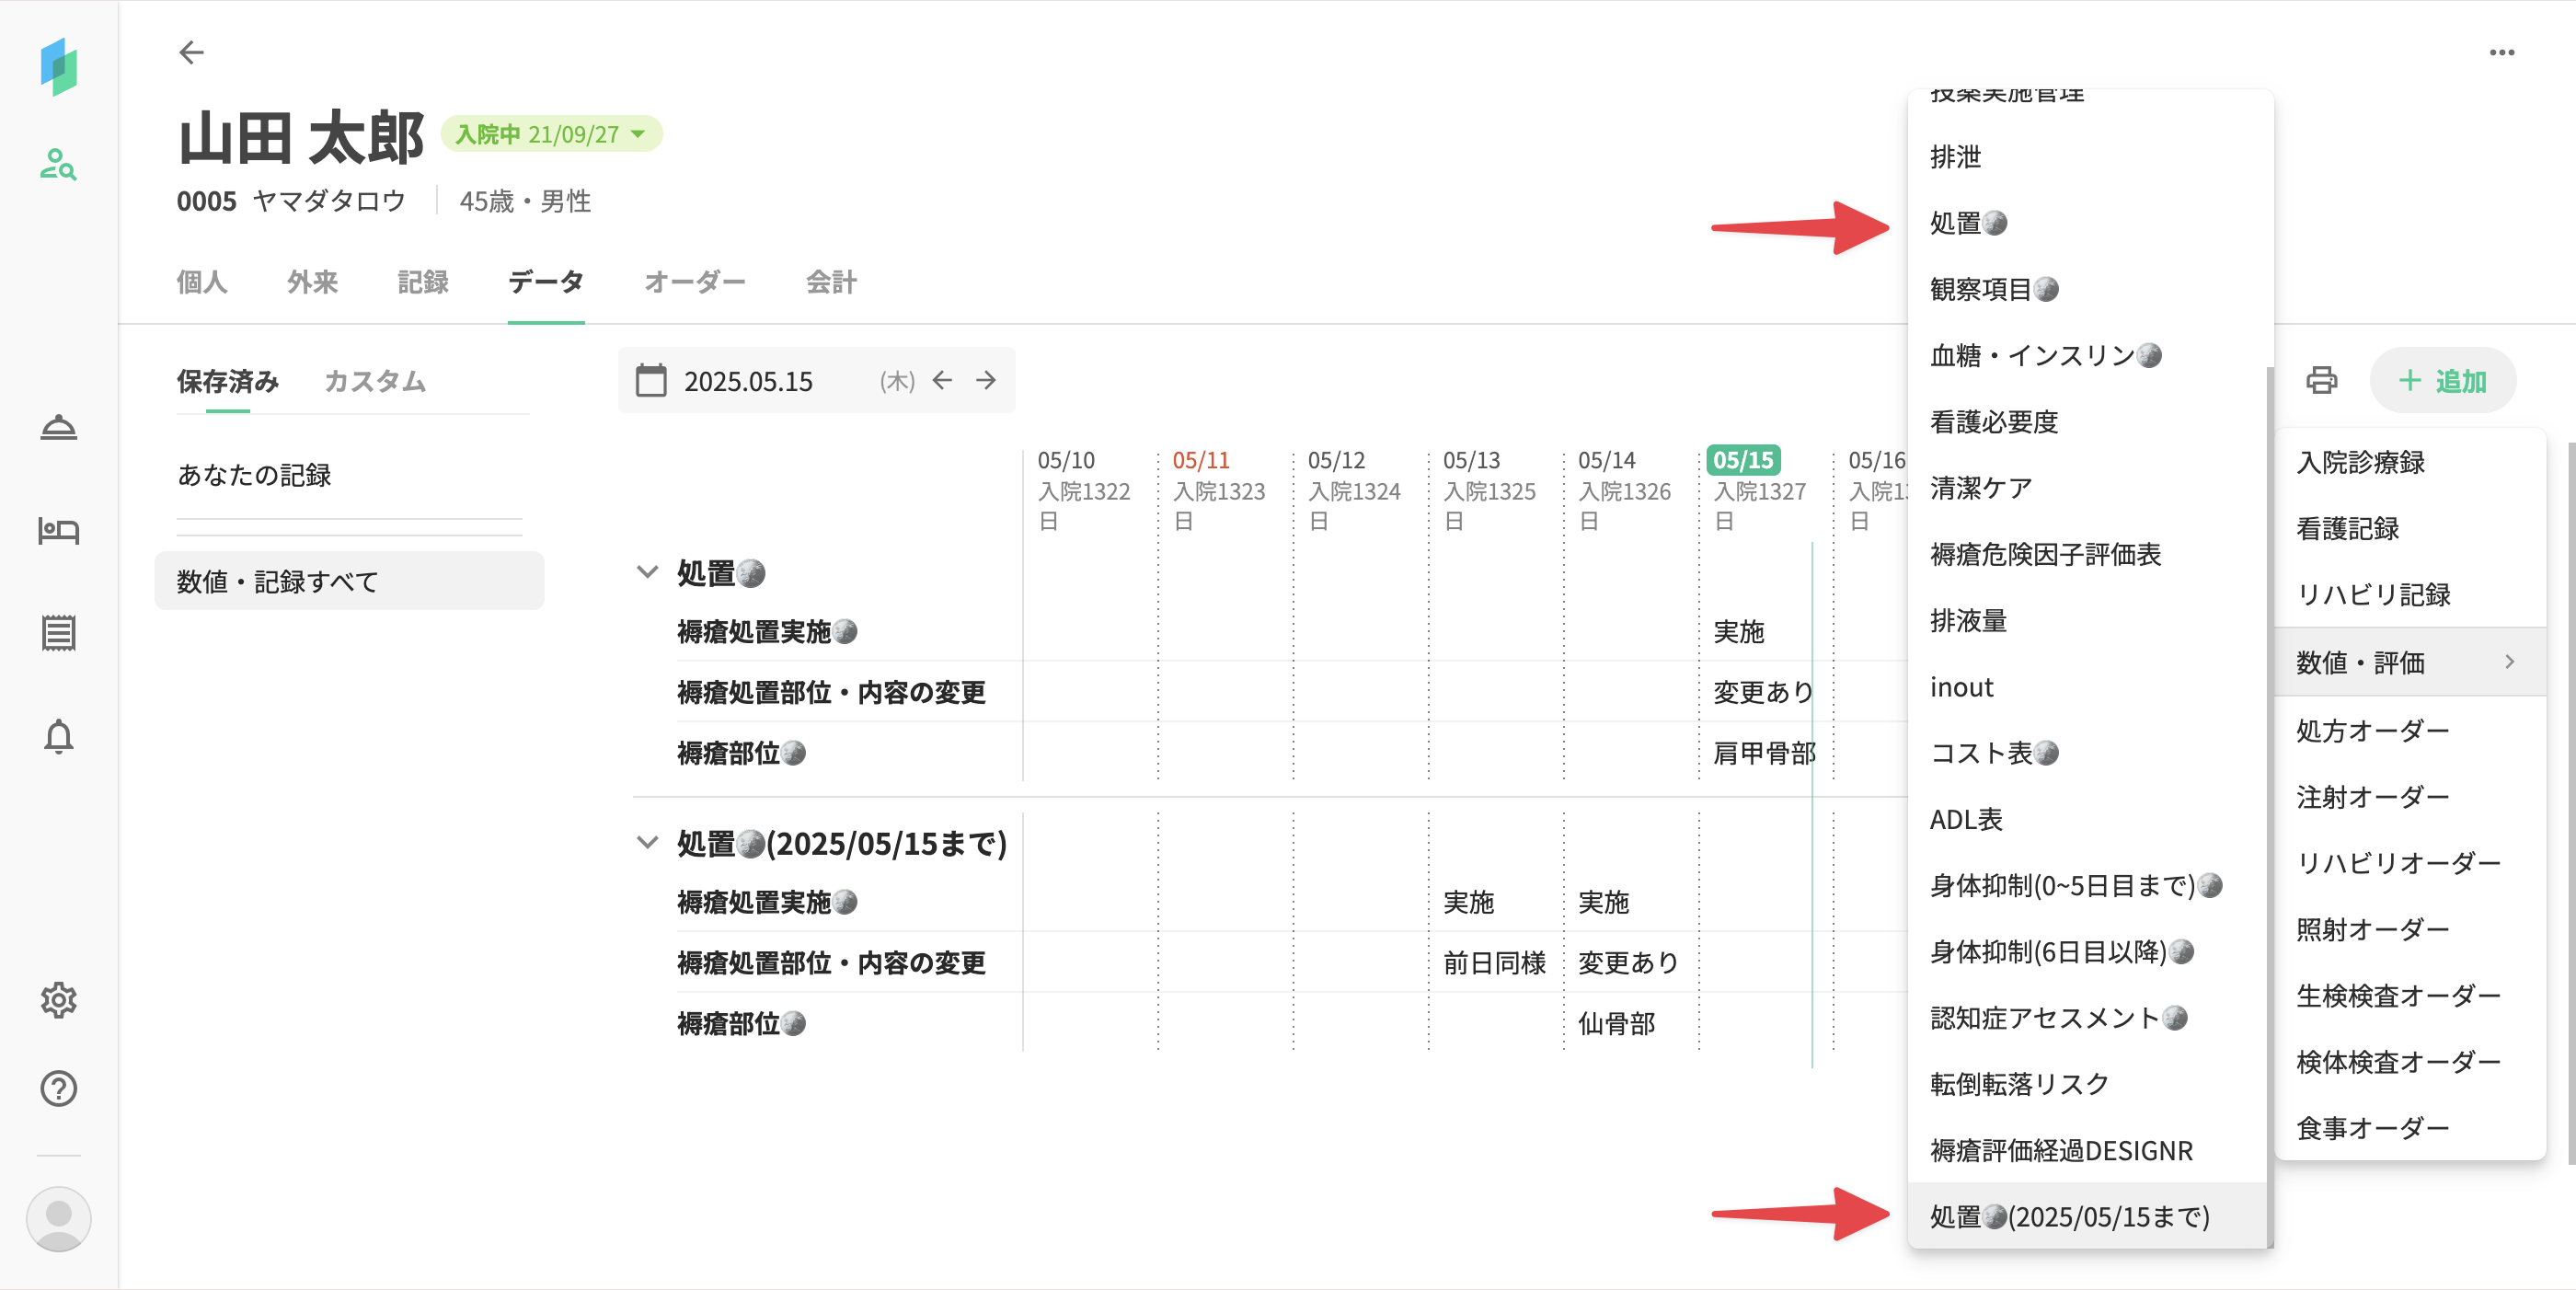The height and width of the screenshot is (1290, 2576).
Task: Collapse 処置(2025/05/15まで) section
Action: click(x=648, y=843)
